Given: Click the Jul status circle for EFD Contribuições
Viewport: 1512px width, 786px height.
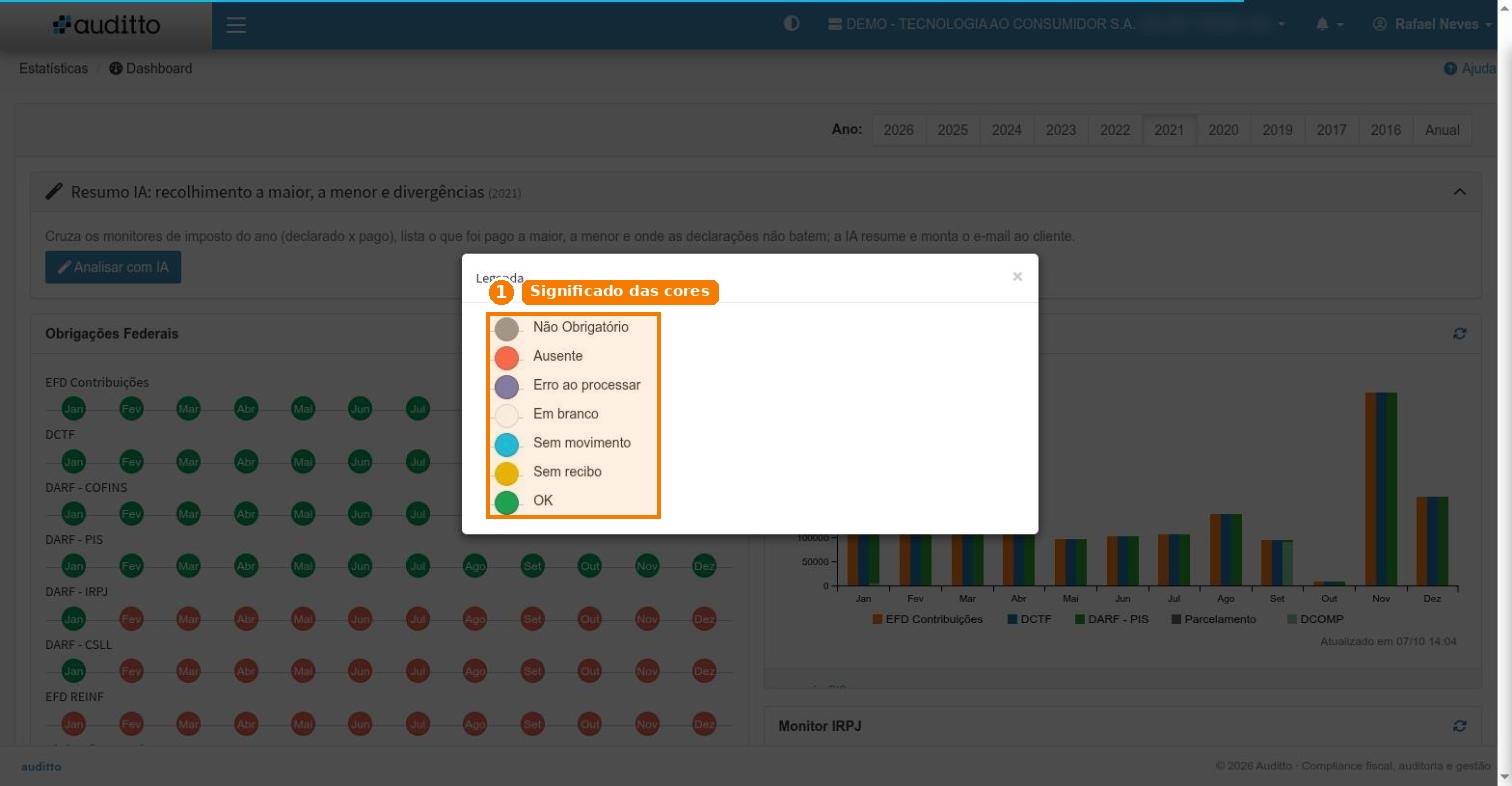Looking at the screenshot, I should pyautogui.click(x=418, y=408).
